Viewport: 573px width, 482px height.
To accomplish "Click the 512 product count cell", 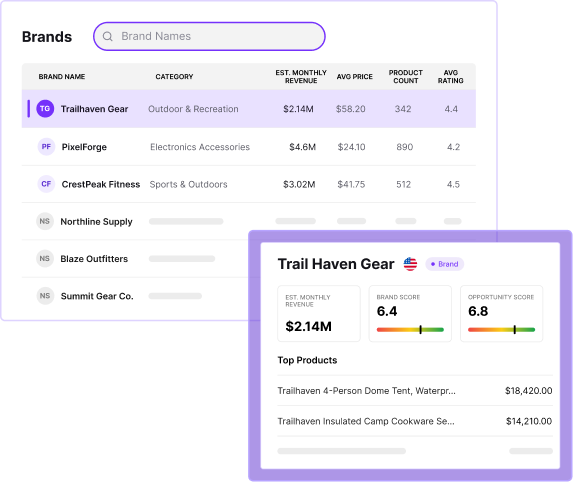I will click(x=403, y=184).
